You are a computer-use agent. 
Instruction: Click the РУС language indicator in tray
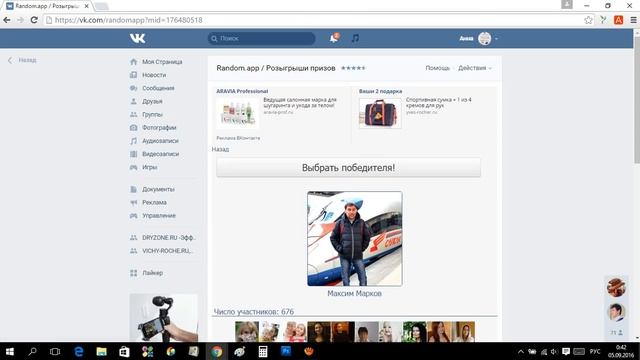point(595,351)
